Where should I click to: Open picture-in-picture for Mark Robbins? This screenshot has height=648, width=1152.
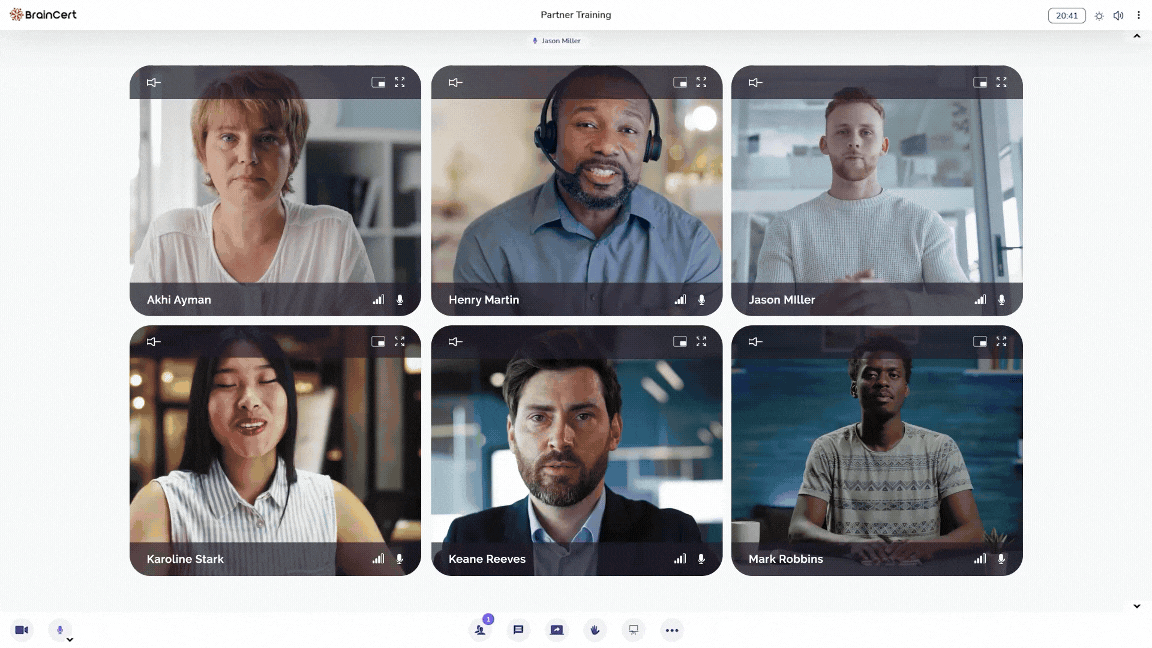coord(980,342)
